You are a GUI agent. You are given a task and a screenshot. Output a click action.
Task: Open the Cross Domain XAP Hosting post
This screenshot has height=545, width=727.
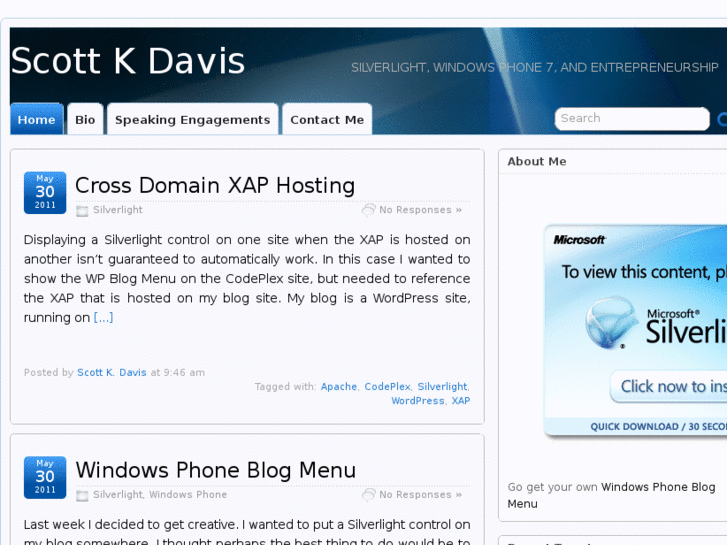point(215,185)
